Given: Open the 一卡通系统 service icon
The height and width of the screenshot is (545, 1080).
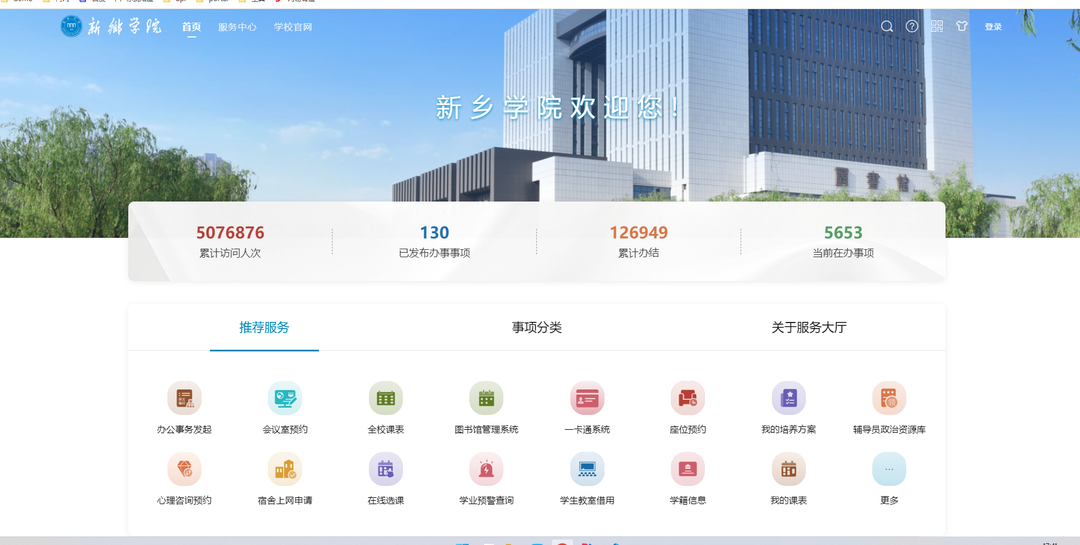Looking at the screenshot, I should coord(587,398).
